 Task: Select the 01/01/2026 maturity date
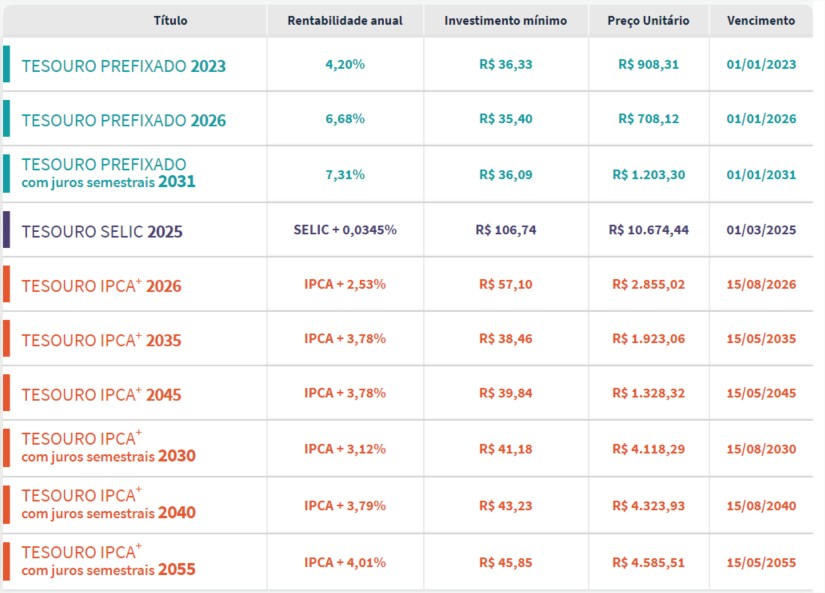point(761,119)
